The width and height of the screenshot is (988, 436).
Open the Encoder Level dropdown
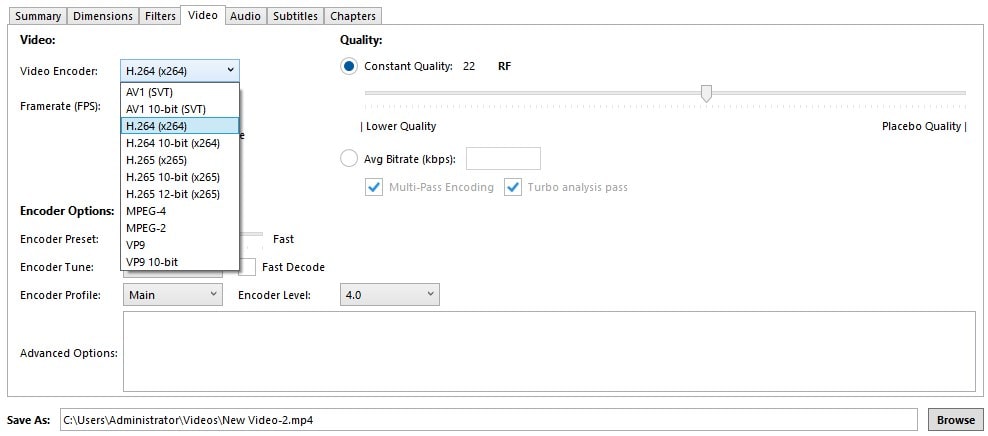click(389, 295)
